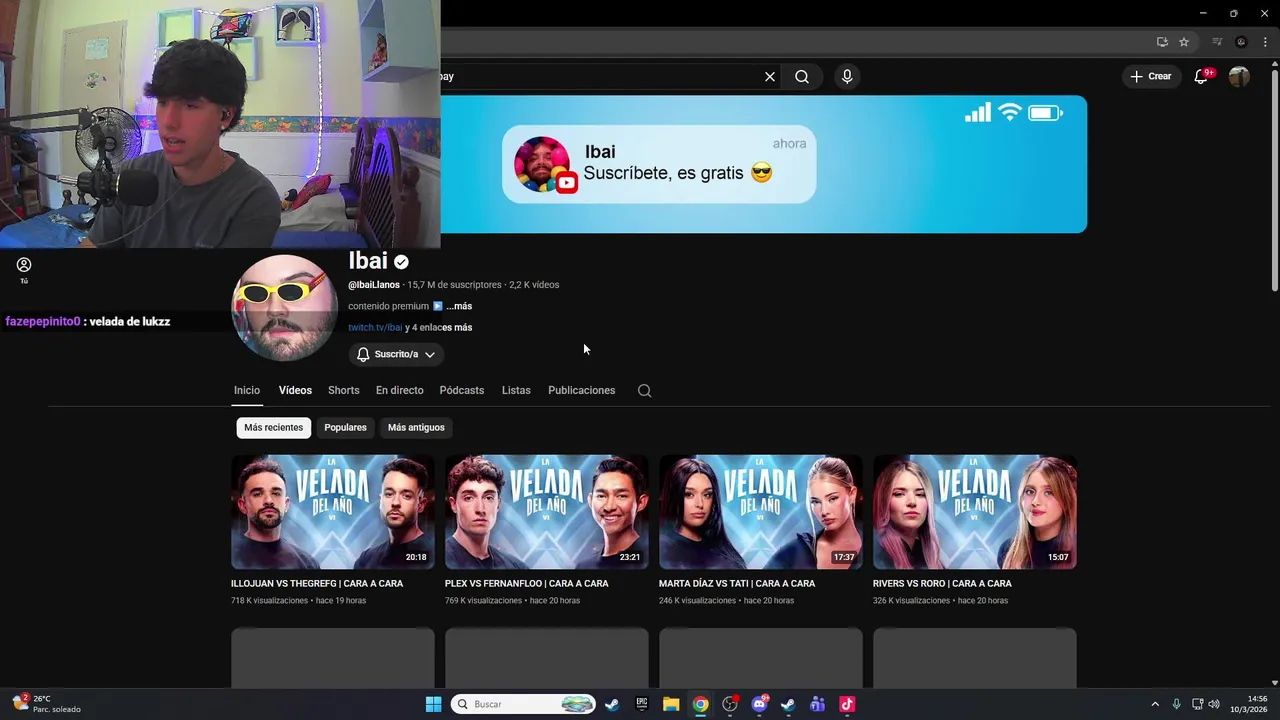Viewport: 1280px width, 720px height.
Task: Open File Explorer from taskbar
Action: (671, 704)
